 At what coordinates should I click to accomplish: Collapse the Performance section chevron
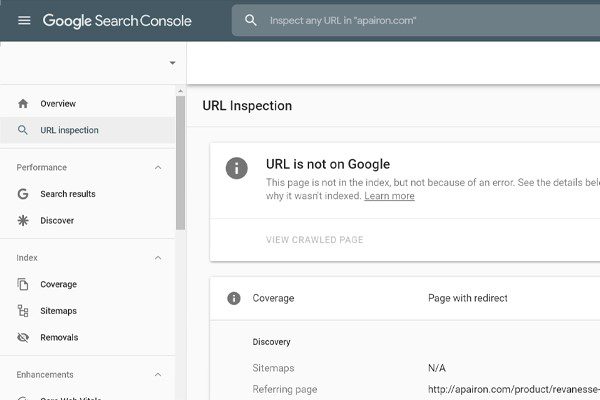(x=158, y=168)
